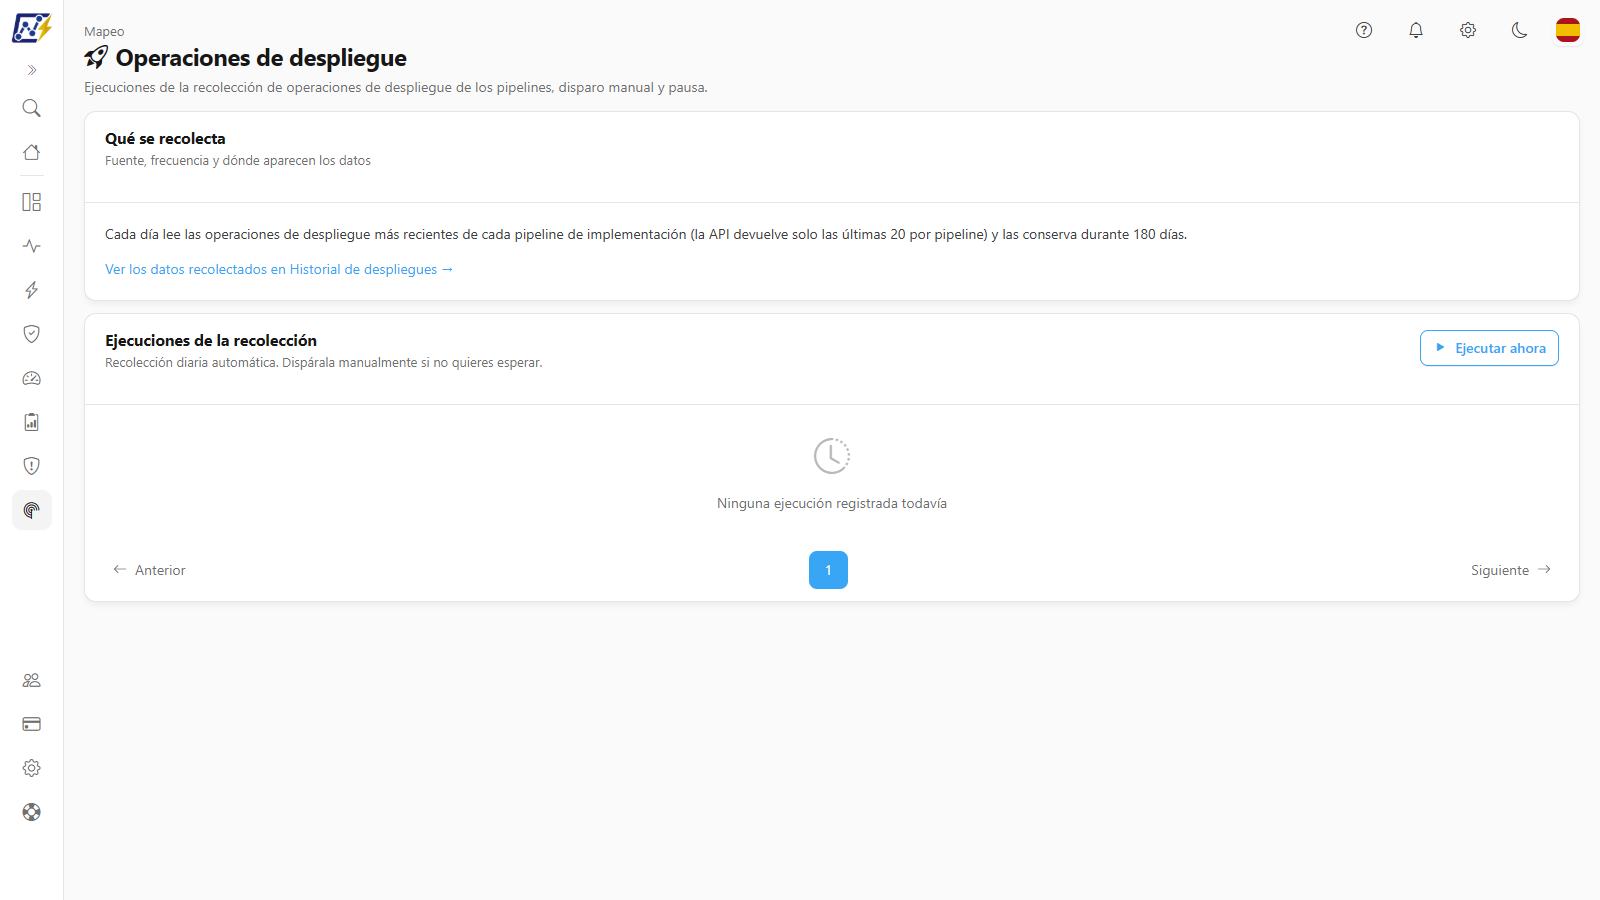
Task: Click 'Ninguna ejecución registrada todavía' message
Action: pyautogui.click(x=832, y=503)
